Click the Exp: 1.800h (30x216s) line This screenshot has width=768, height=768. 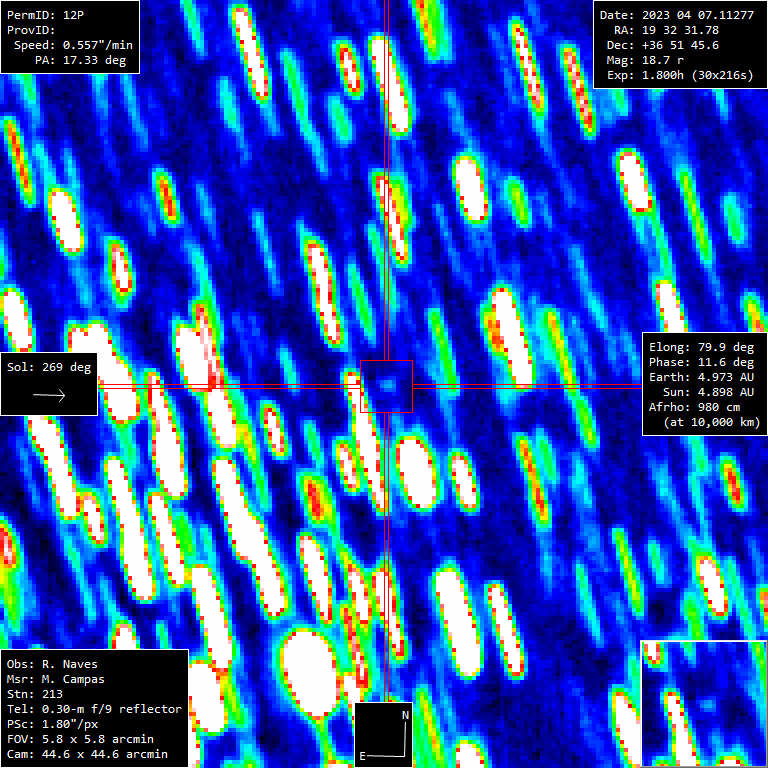pos(680,75)
